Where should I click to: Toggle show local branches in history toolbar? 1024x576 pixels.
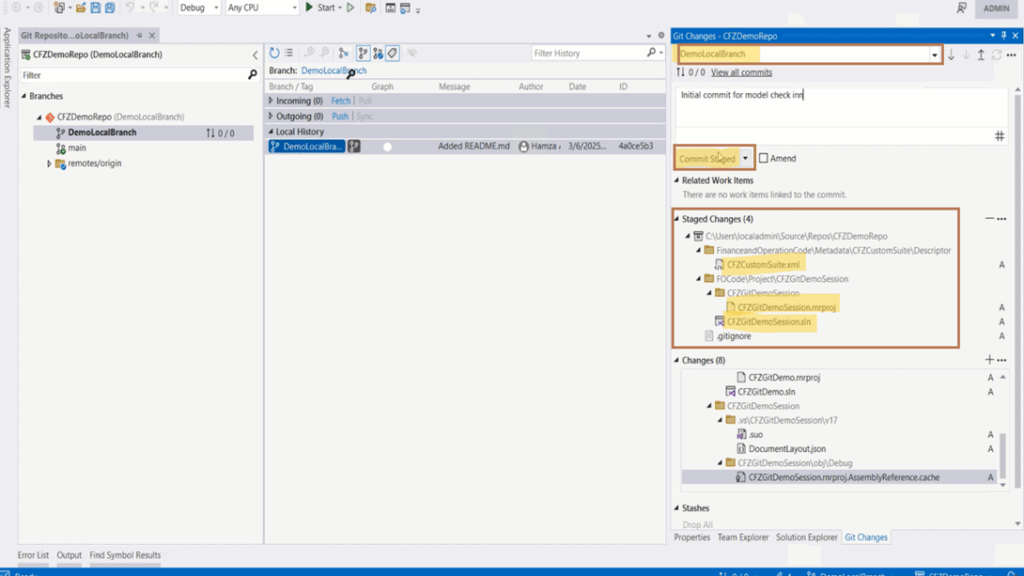pos(363,53)
